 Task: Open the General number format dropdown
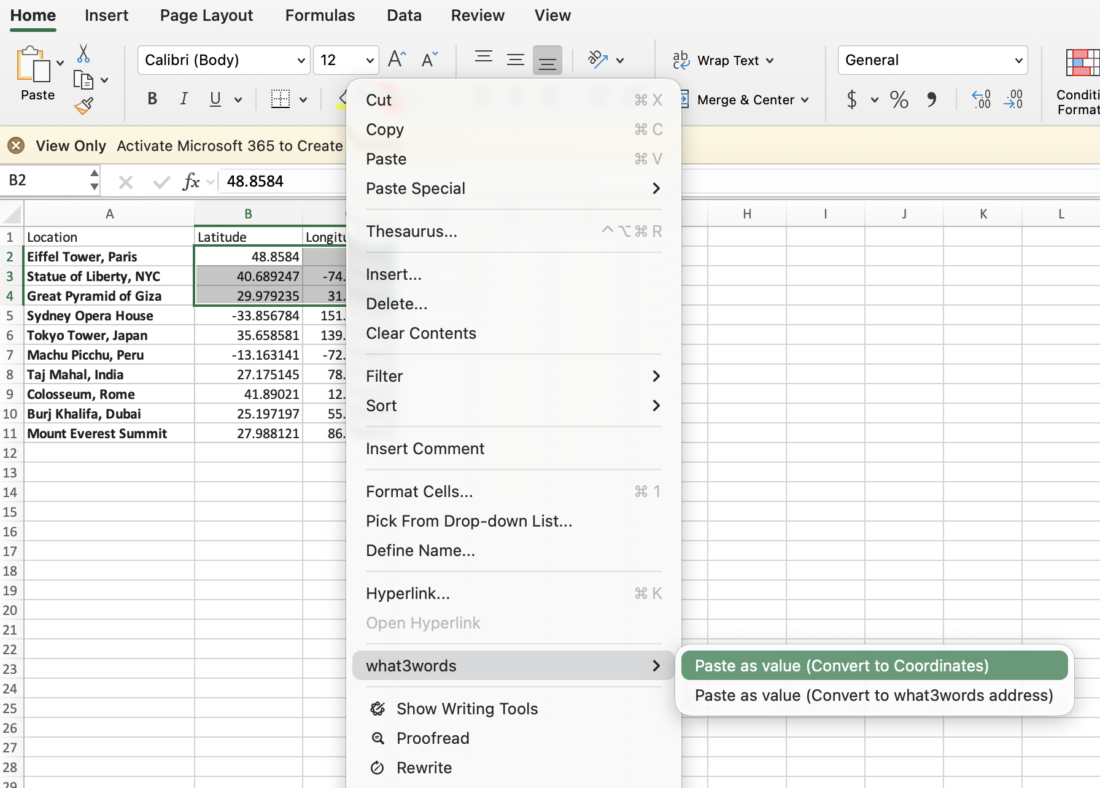932,60
